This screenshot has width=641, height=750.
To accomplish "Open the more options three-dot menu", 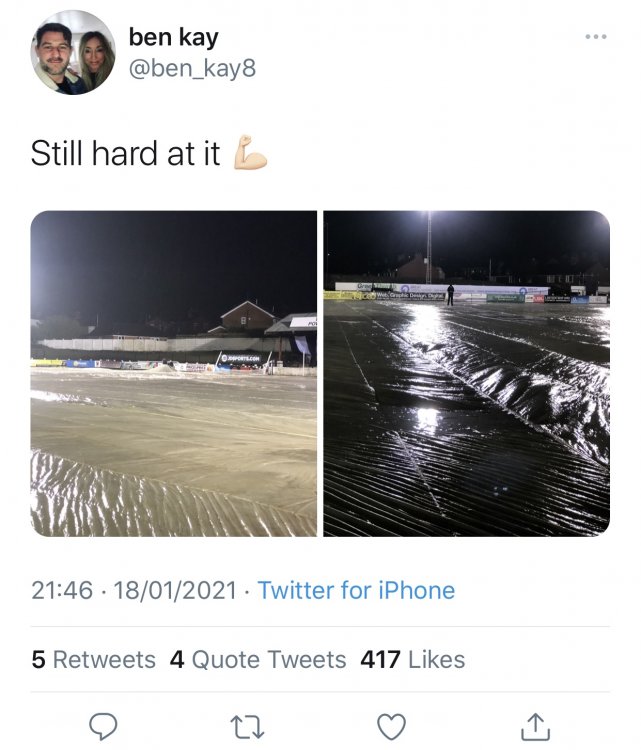I will pyautogui.click(x=597, y=37).
